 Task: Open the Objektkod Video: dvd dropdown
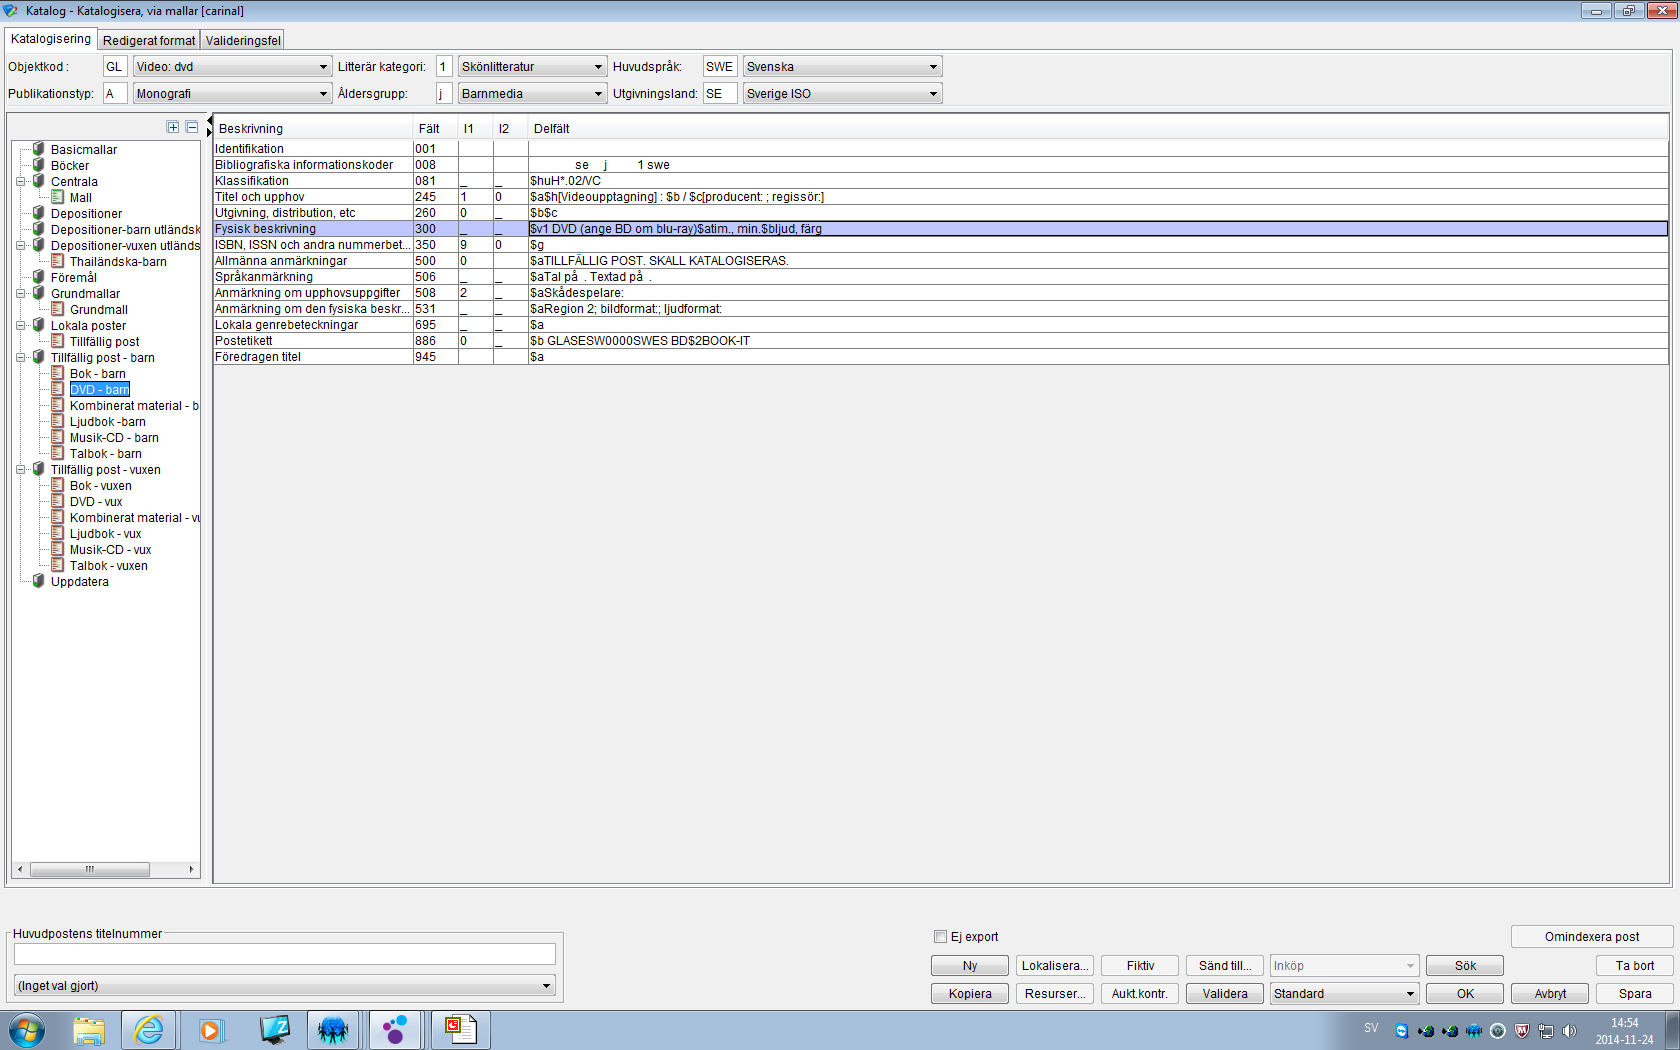tap(323, 67)
